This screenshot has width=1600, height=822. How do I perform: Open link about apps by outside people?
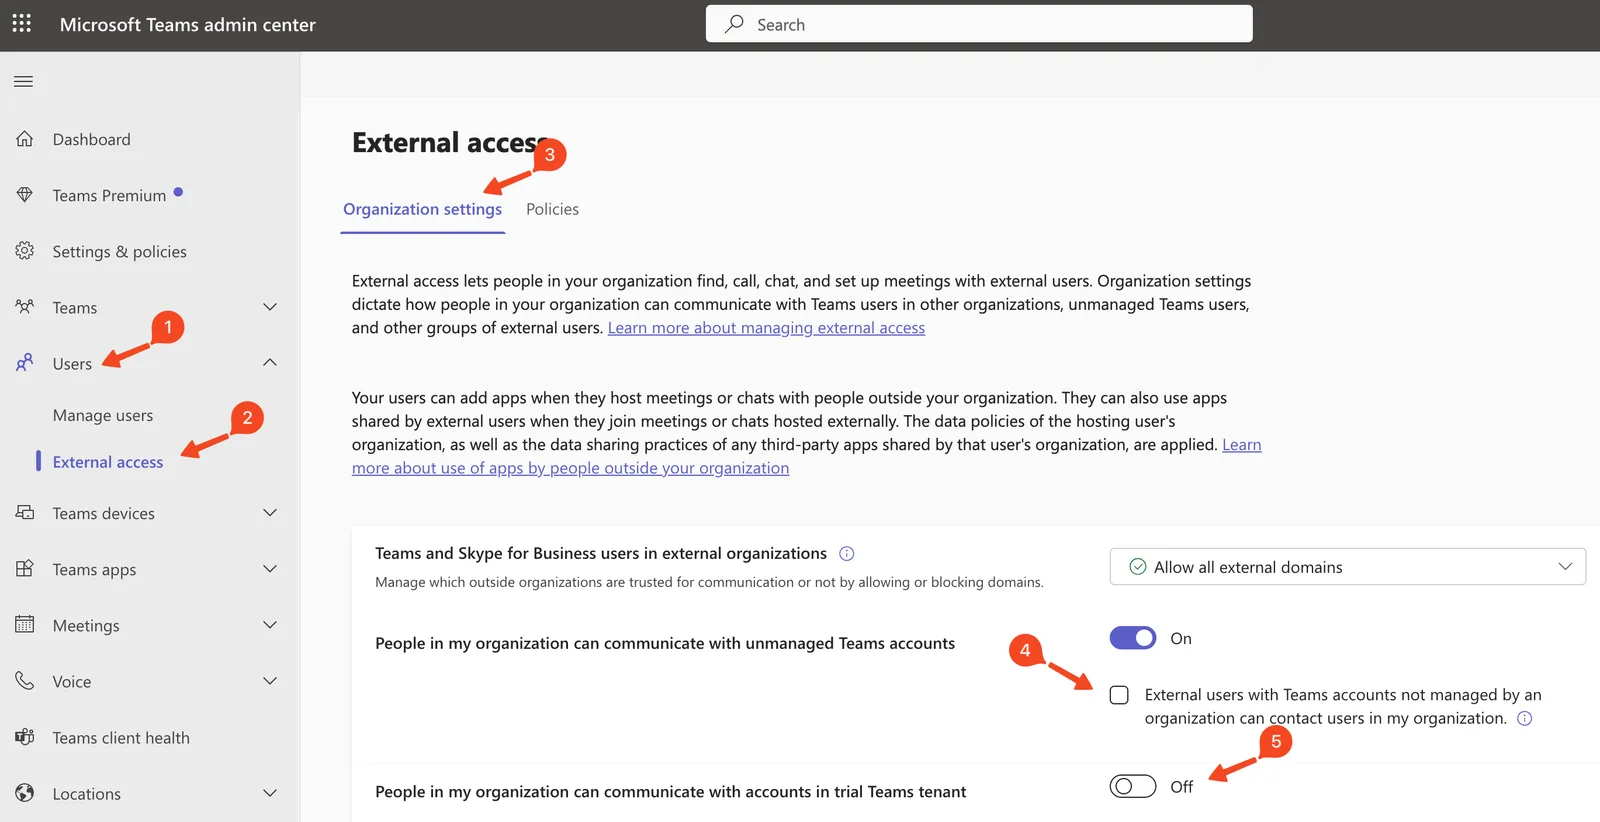[x=806, y=456]
